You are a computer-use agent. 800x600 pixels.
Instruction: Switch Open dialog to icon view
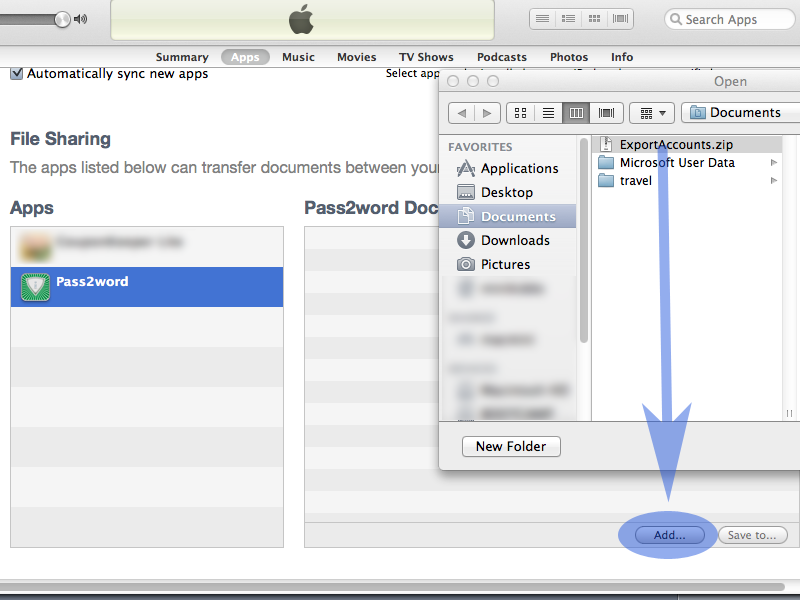[x=520, y=113]
